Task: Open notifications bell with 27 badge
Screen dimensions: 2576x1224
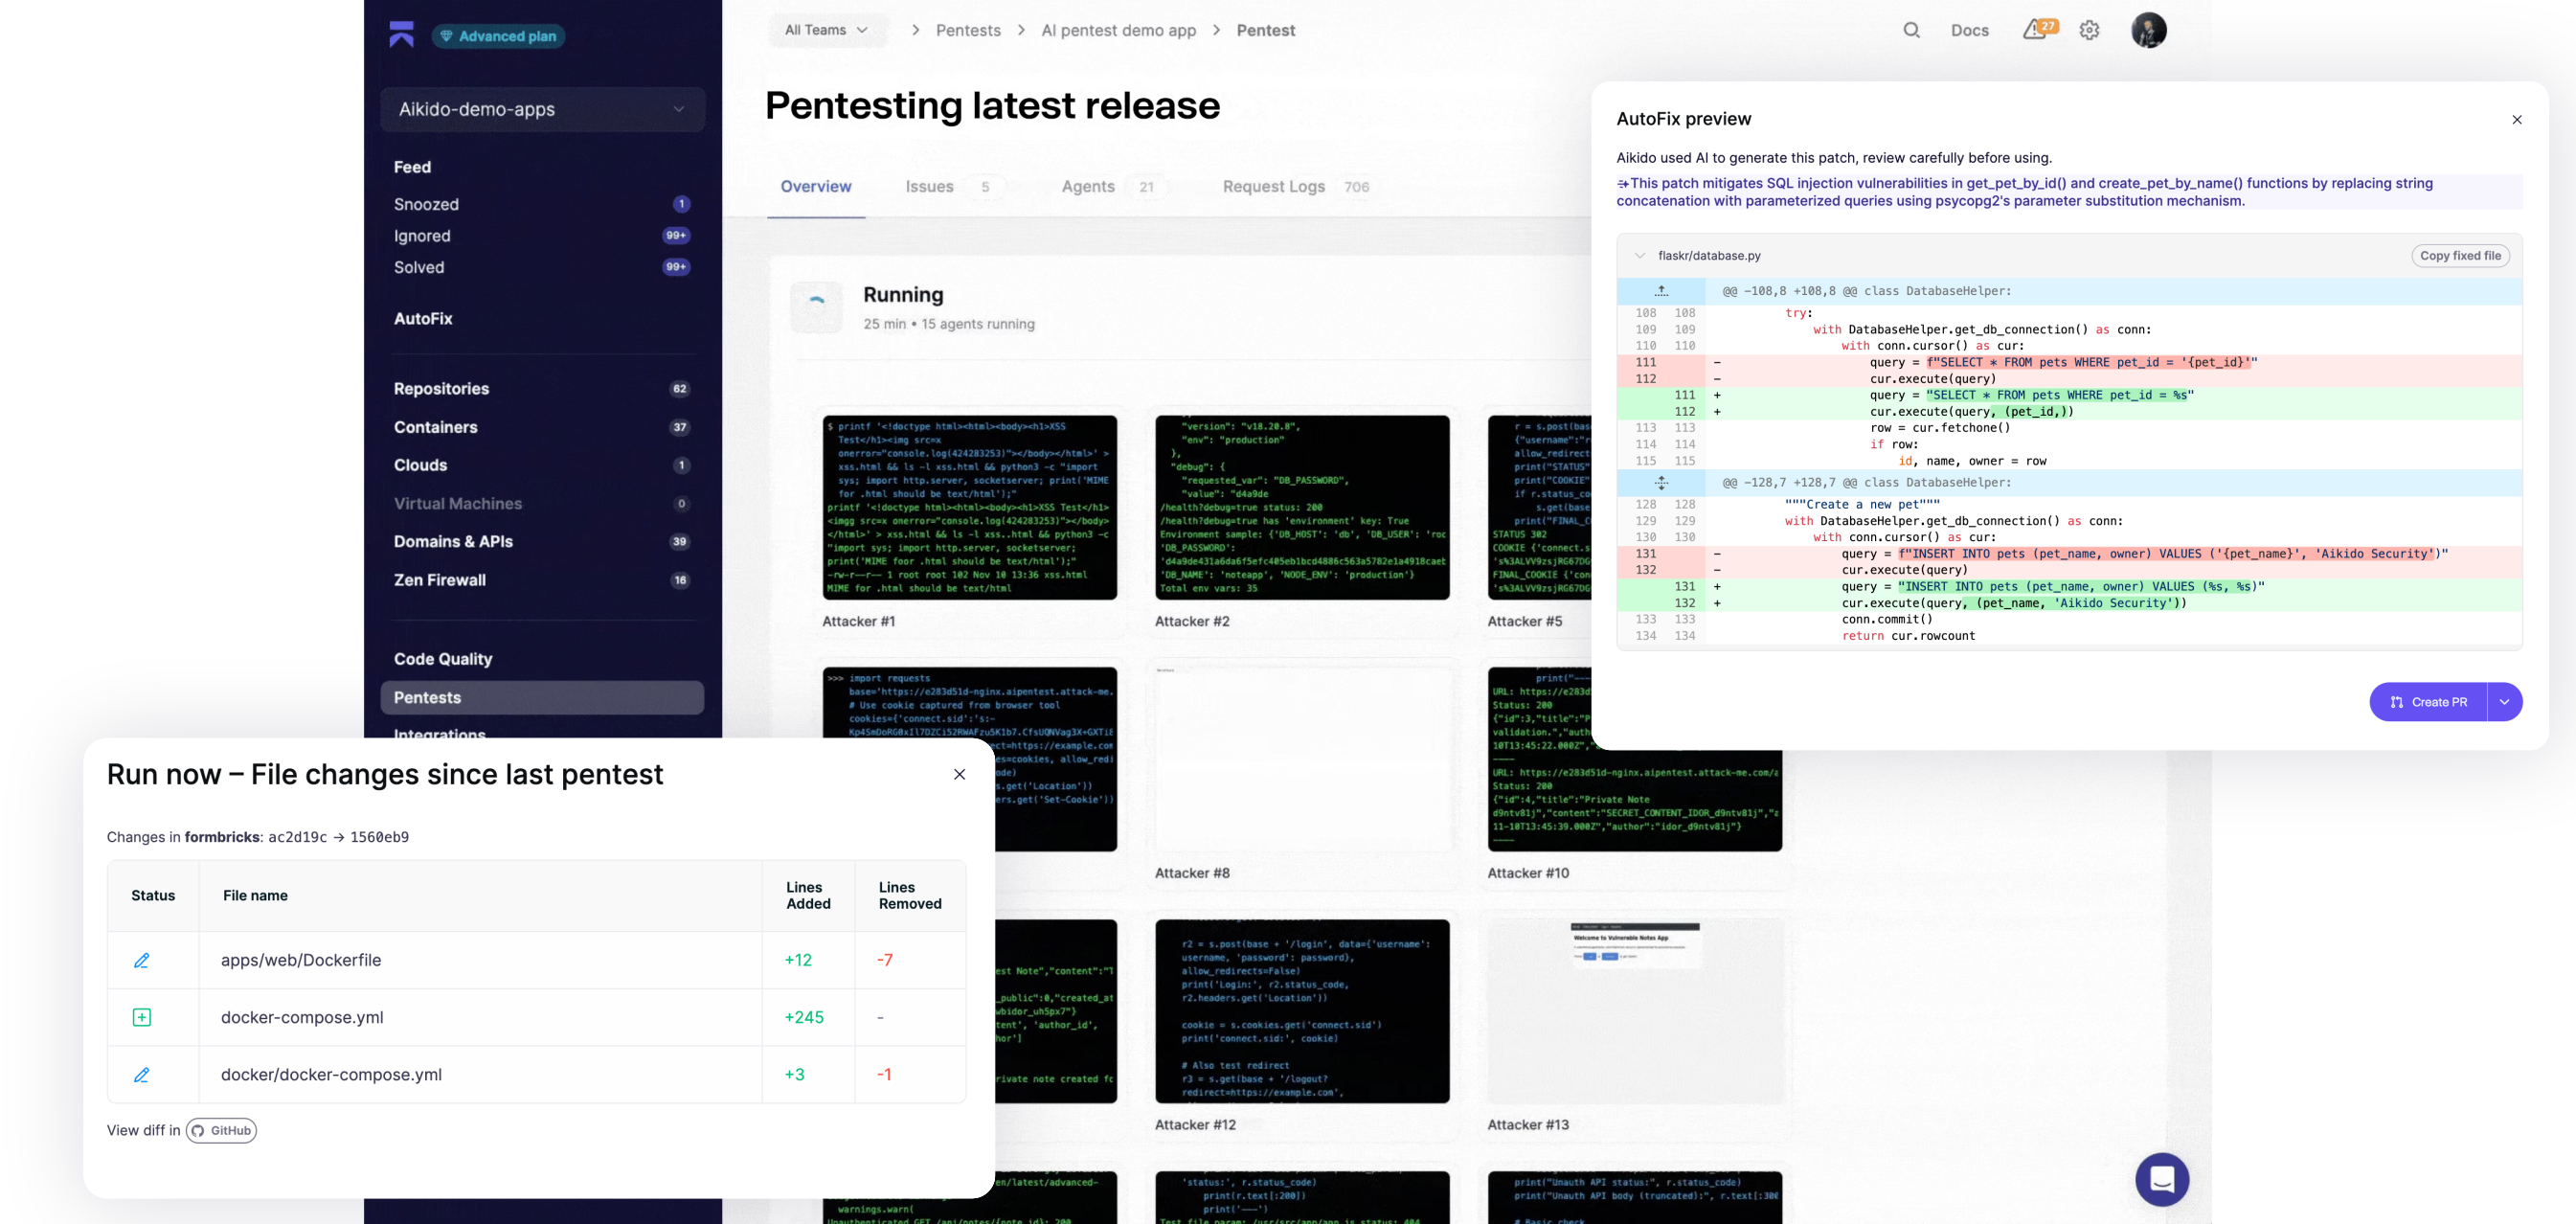Action: (2037, 30)
